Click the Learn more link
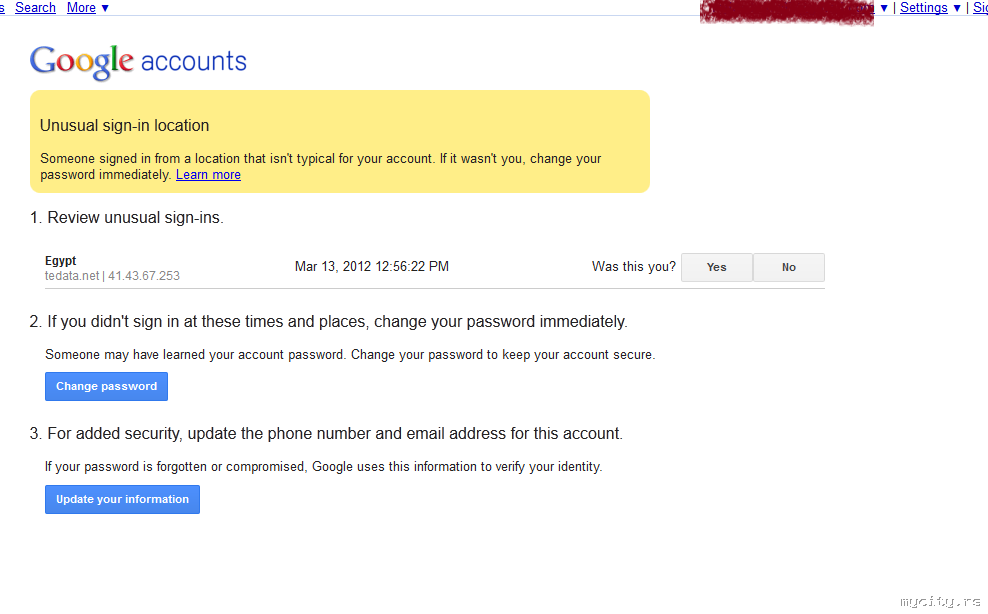 coord(208,175)
